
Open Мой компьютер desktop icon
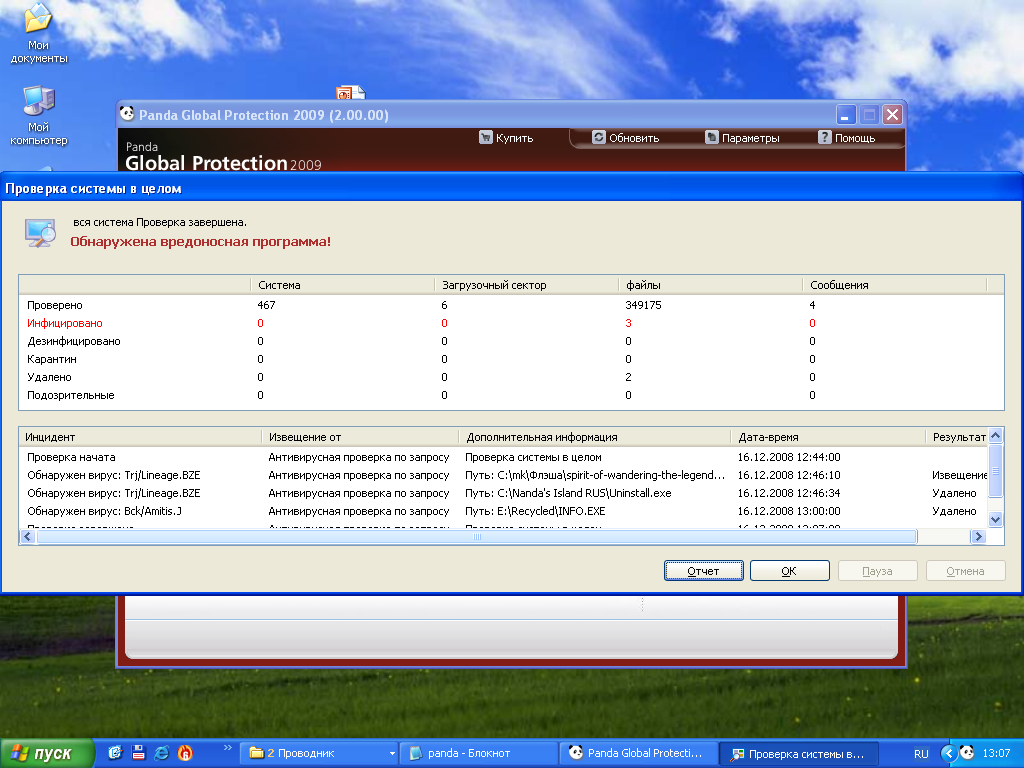(x=39, y=116)
